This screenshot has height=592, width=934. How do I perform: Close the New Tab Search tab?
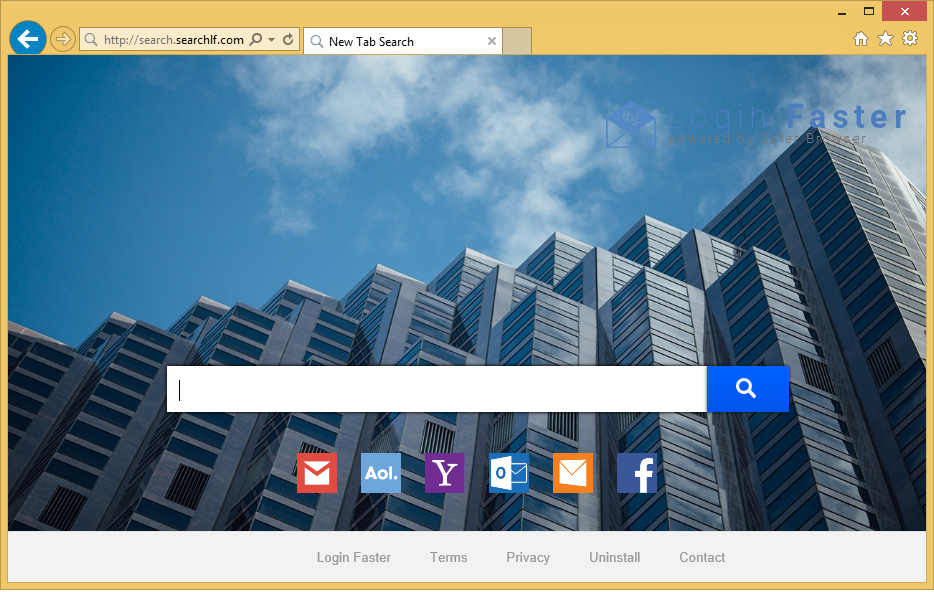(491, 42)
